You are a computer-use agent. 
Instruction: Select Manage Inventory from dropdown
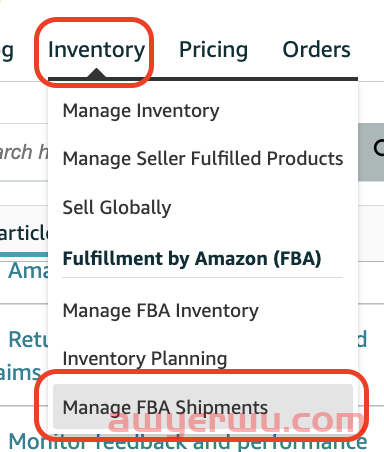click(141, 111)
